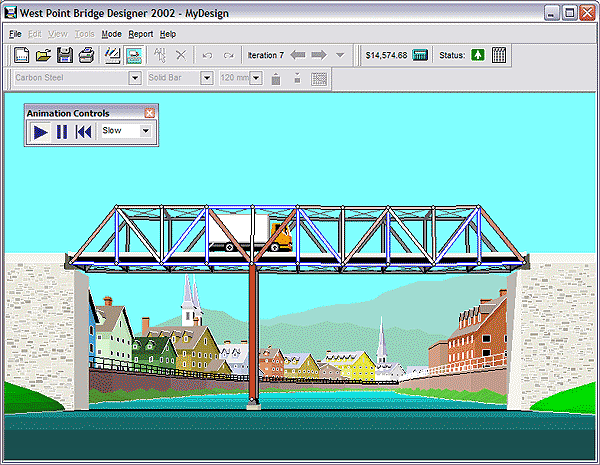Click the Iteration 7 label
The height and width of the screenshot is (465, 600).
point(266,55)
